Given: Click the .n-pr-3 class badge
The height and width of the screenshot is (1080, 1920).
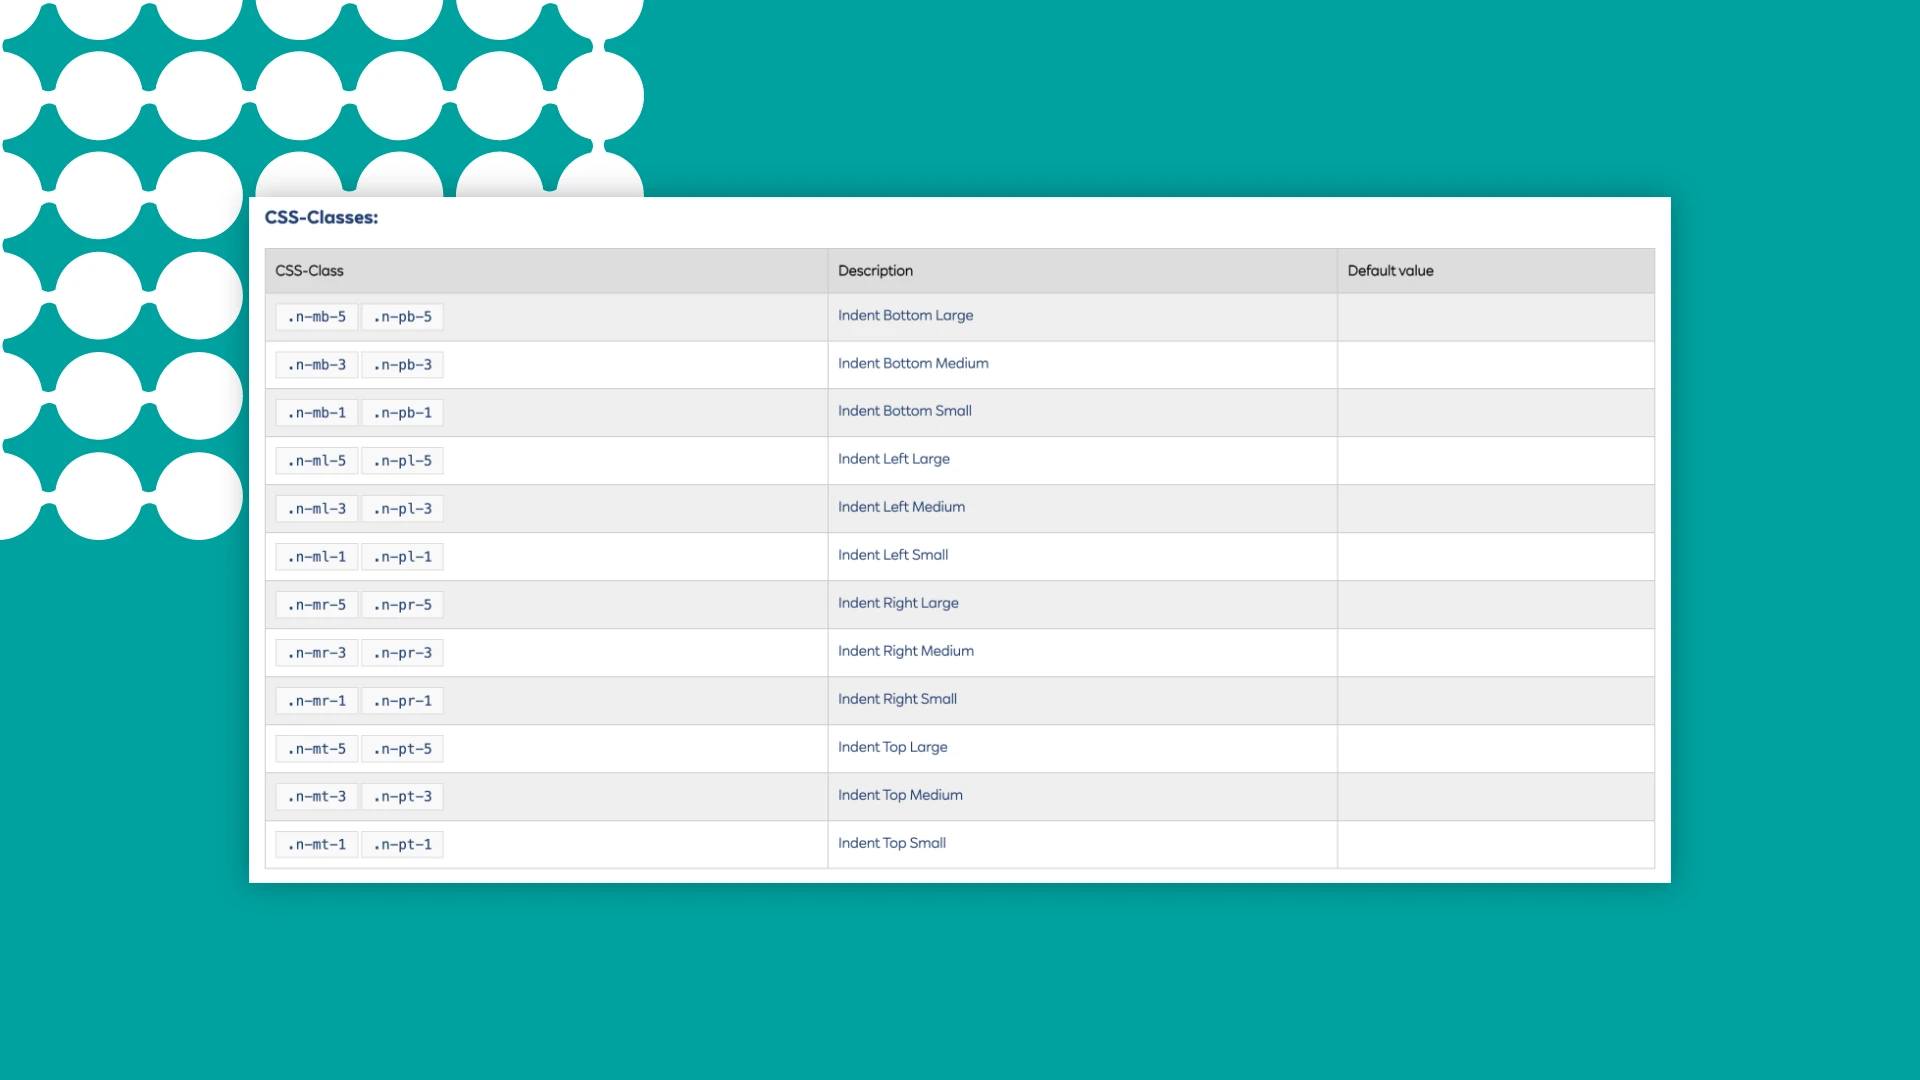Looking at the screenshot, I should pyautogui.click(x=402, y=652).
